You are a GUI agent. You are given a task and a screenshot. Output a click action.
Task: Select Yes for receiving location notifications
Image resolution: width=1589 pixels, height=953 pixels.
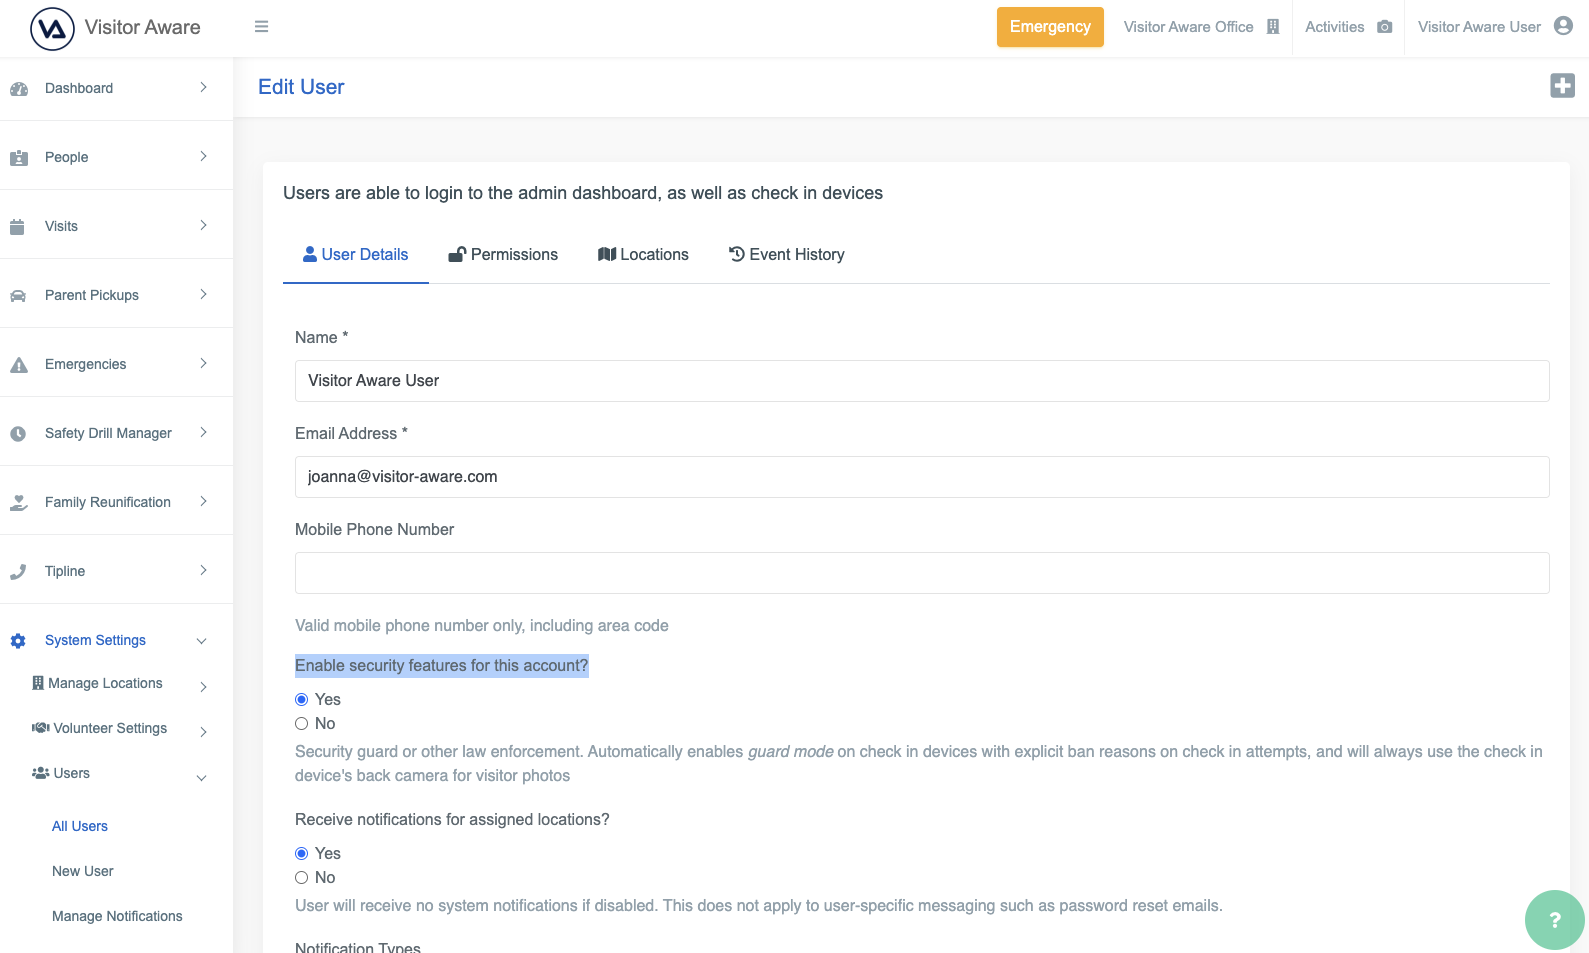[x=301, y=853]
